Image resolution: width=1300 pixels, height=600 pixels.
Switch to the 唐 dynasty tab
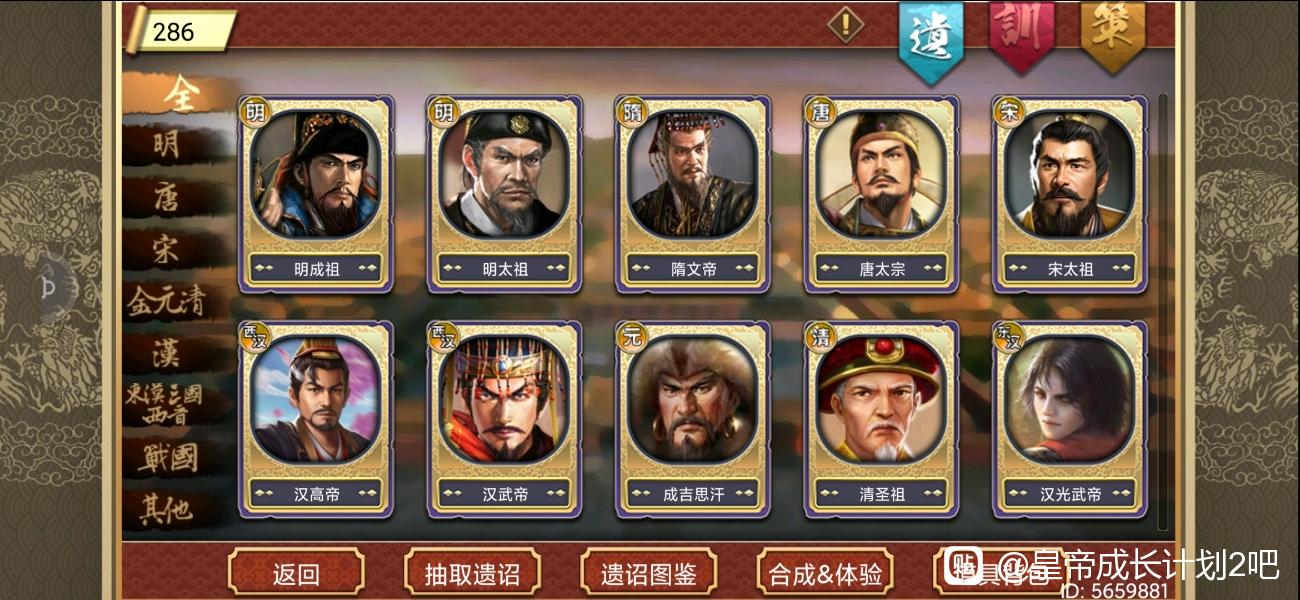166,198
